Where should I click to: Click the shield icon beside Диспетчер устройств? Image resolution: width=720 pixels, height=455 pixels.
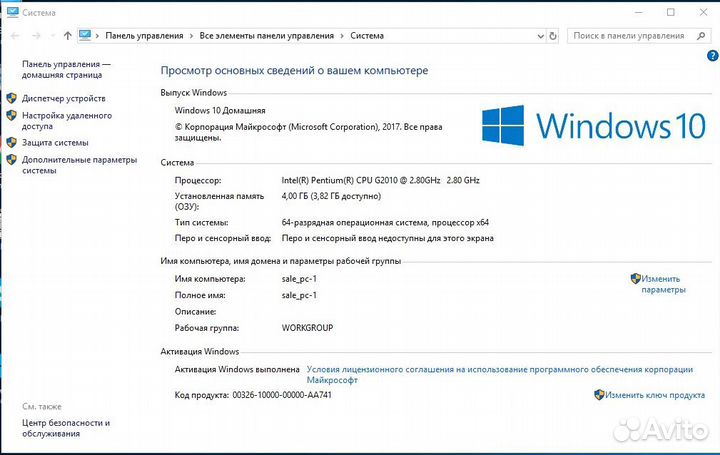pyautogui.click(x=12, y=98)
